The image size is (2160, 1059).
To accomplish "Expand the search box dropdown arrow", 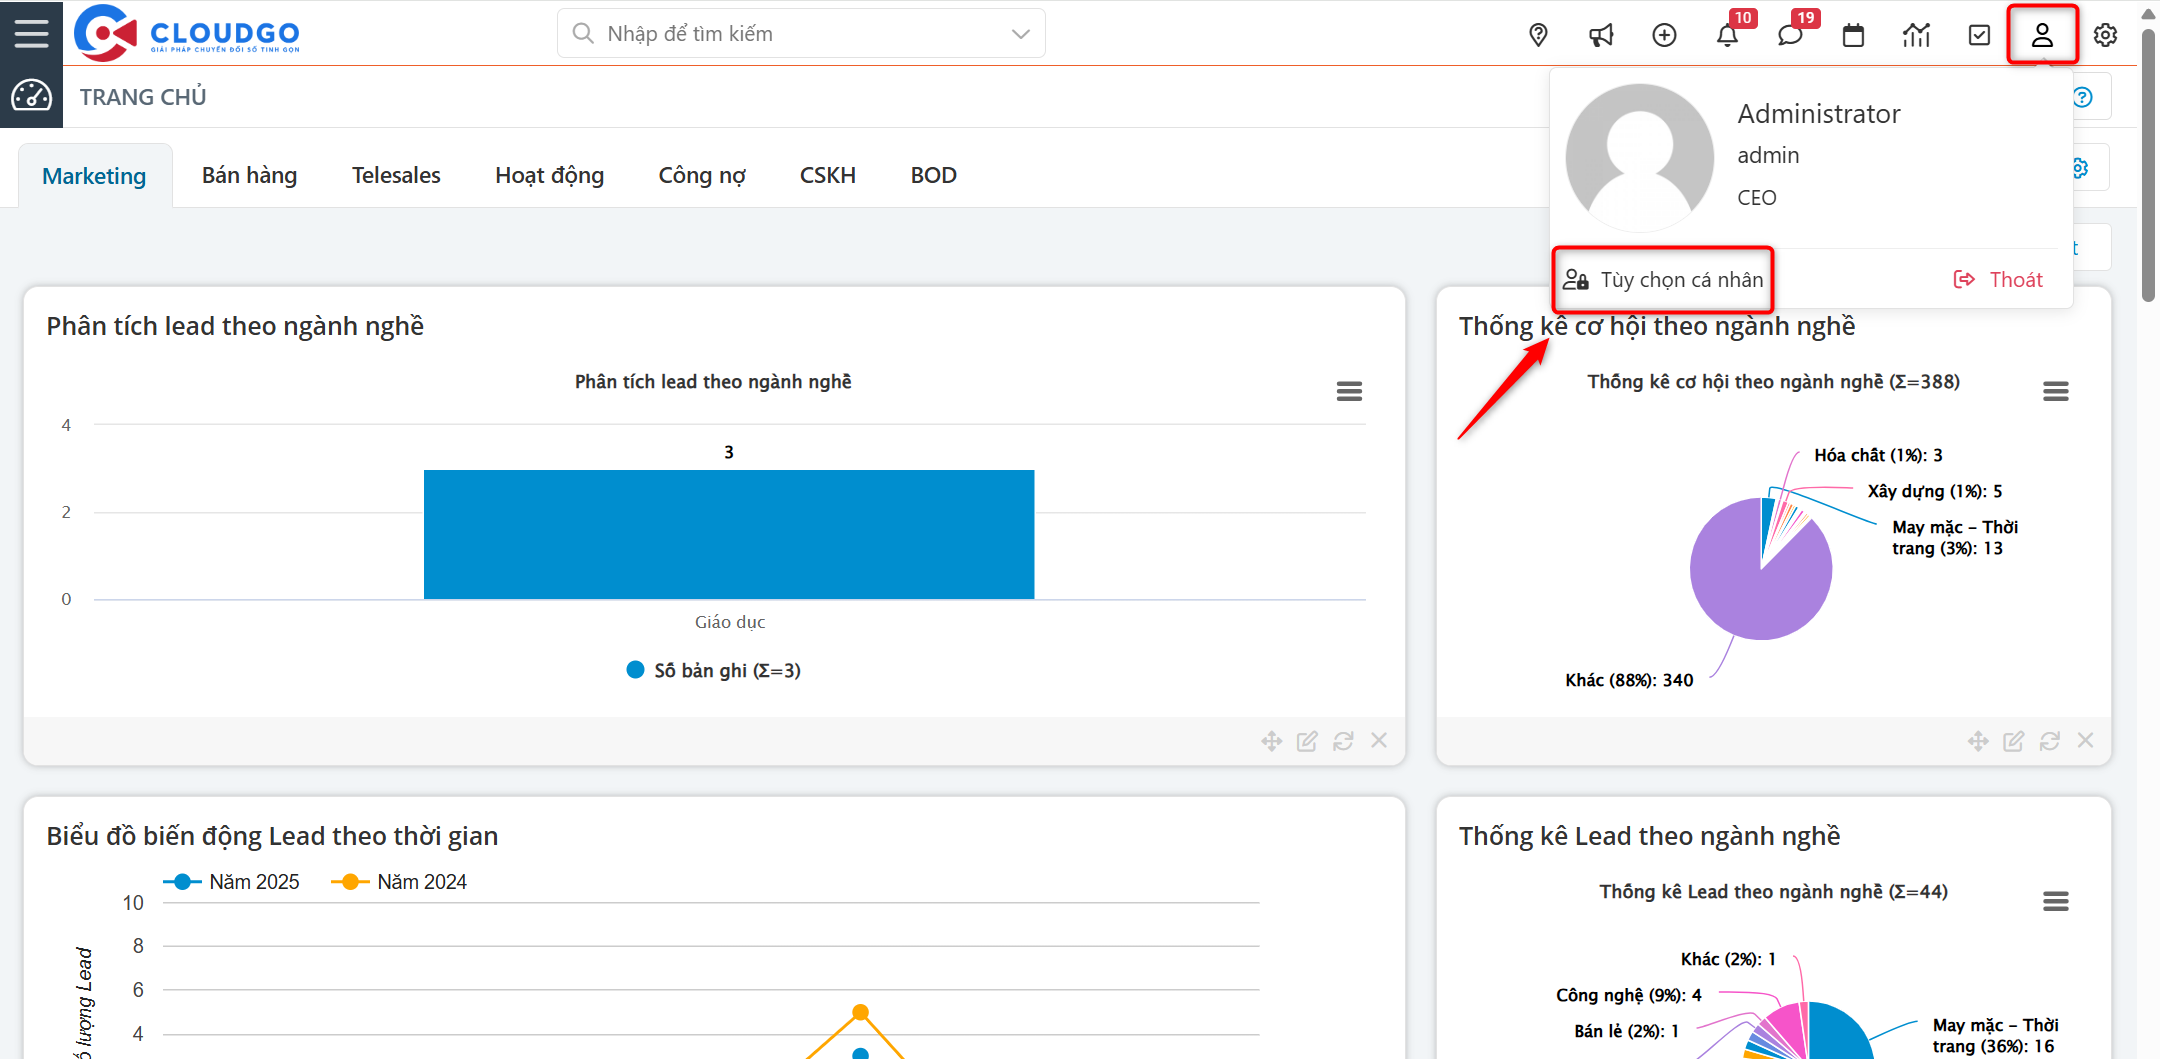I will (1020, 34).
